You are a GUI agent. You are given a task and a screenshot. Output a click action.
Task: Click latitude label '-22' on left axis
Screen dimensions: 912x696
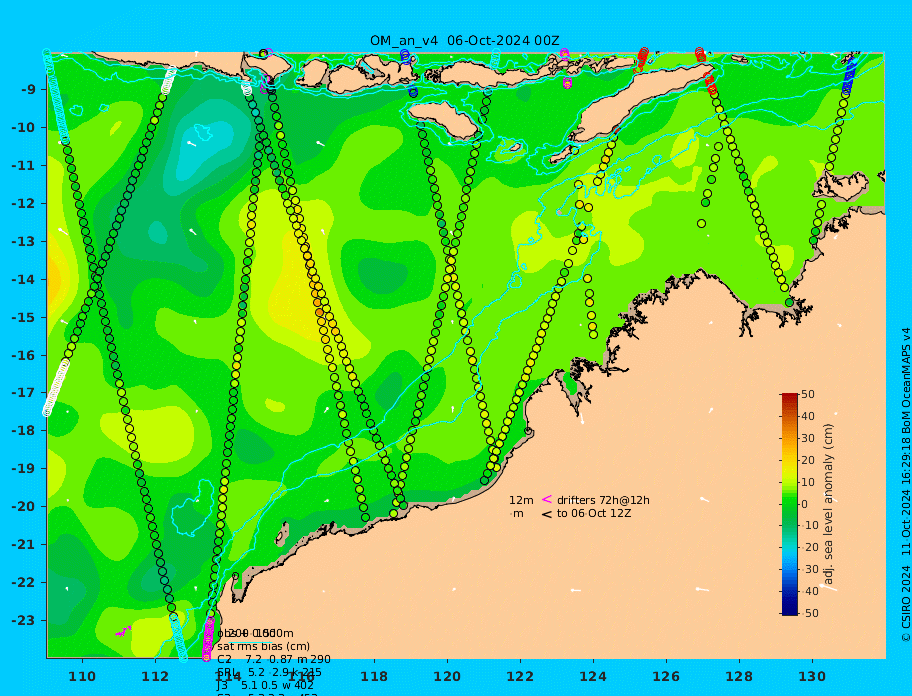tap(24, 583)
